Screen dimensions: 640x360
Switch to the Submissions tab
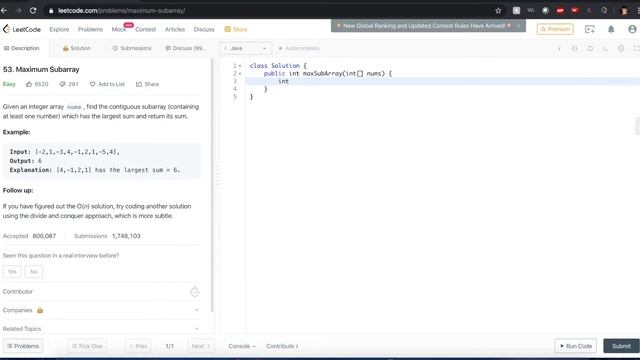(132, 48)
